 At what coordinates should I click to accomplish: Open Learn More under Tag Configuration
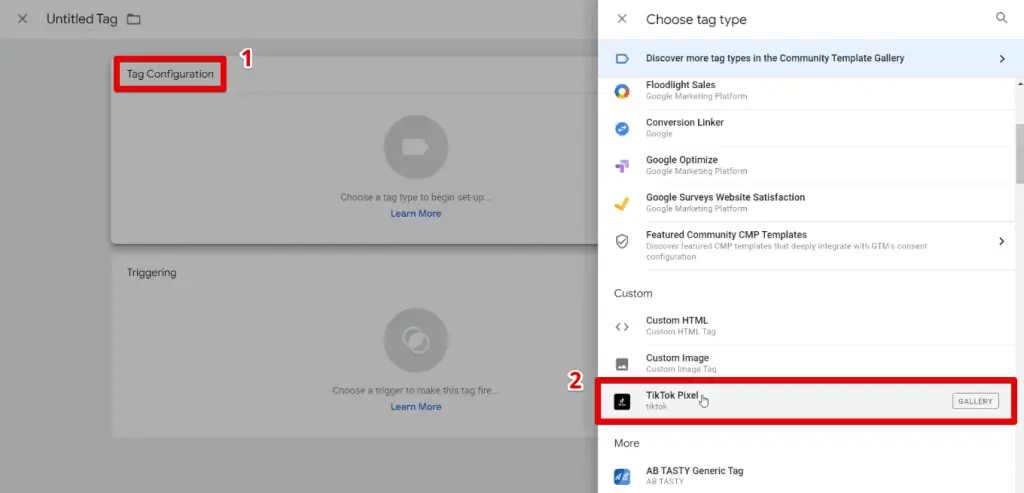(x=416, y=214)
